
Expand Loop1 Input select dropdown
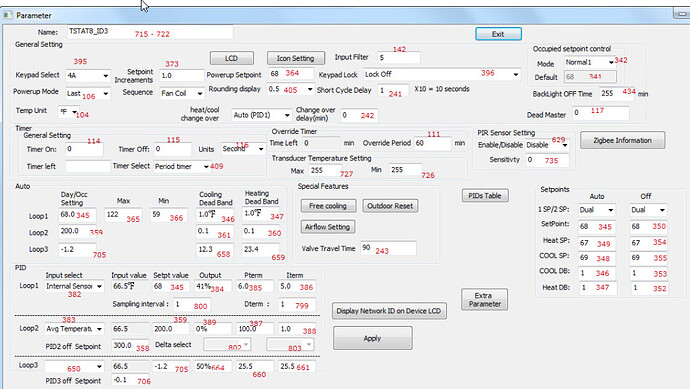74,286
